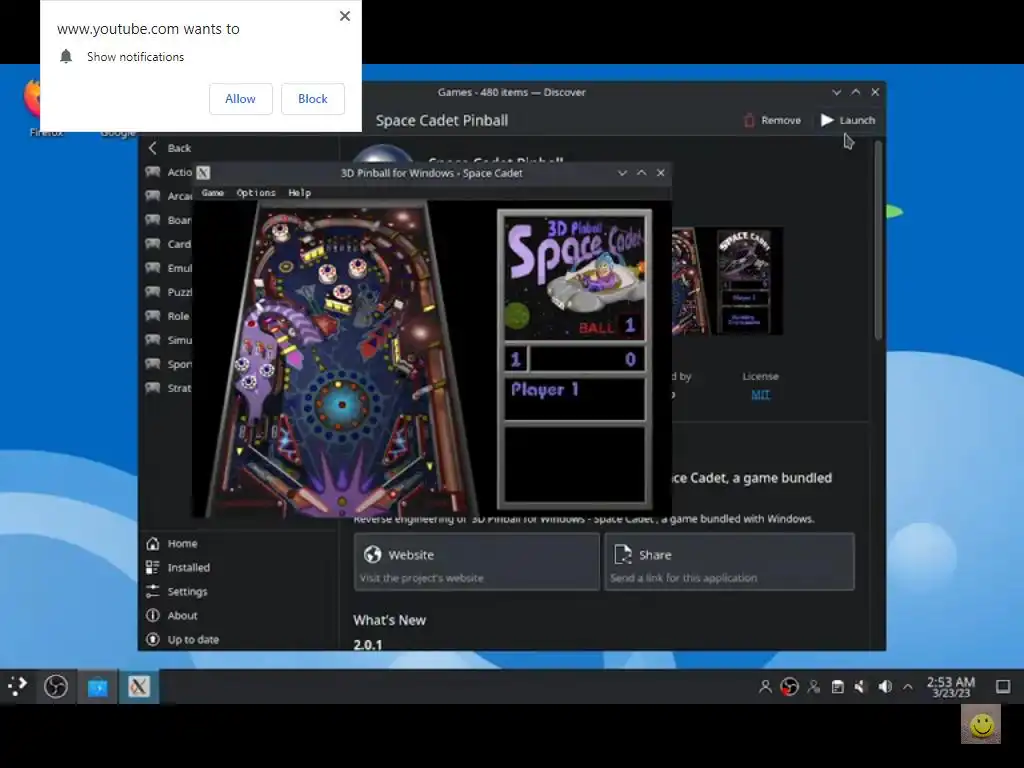The image size is (1024, 768).
Task: Switch to Pinball X taskbar icon
Action: point(138,686)
